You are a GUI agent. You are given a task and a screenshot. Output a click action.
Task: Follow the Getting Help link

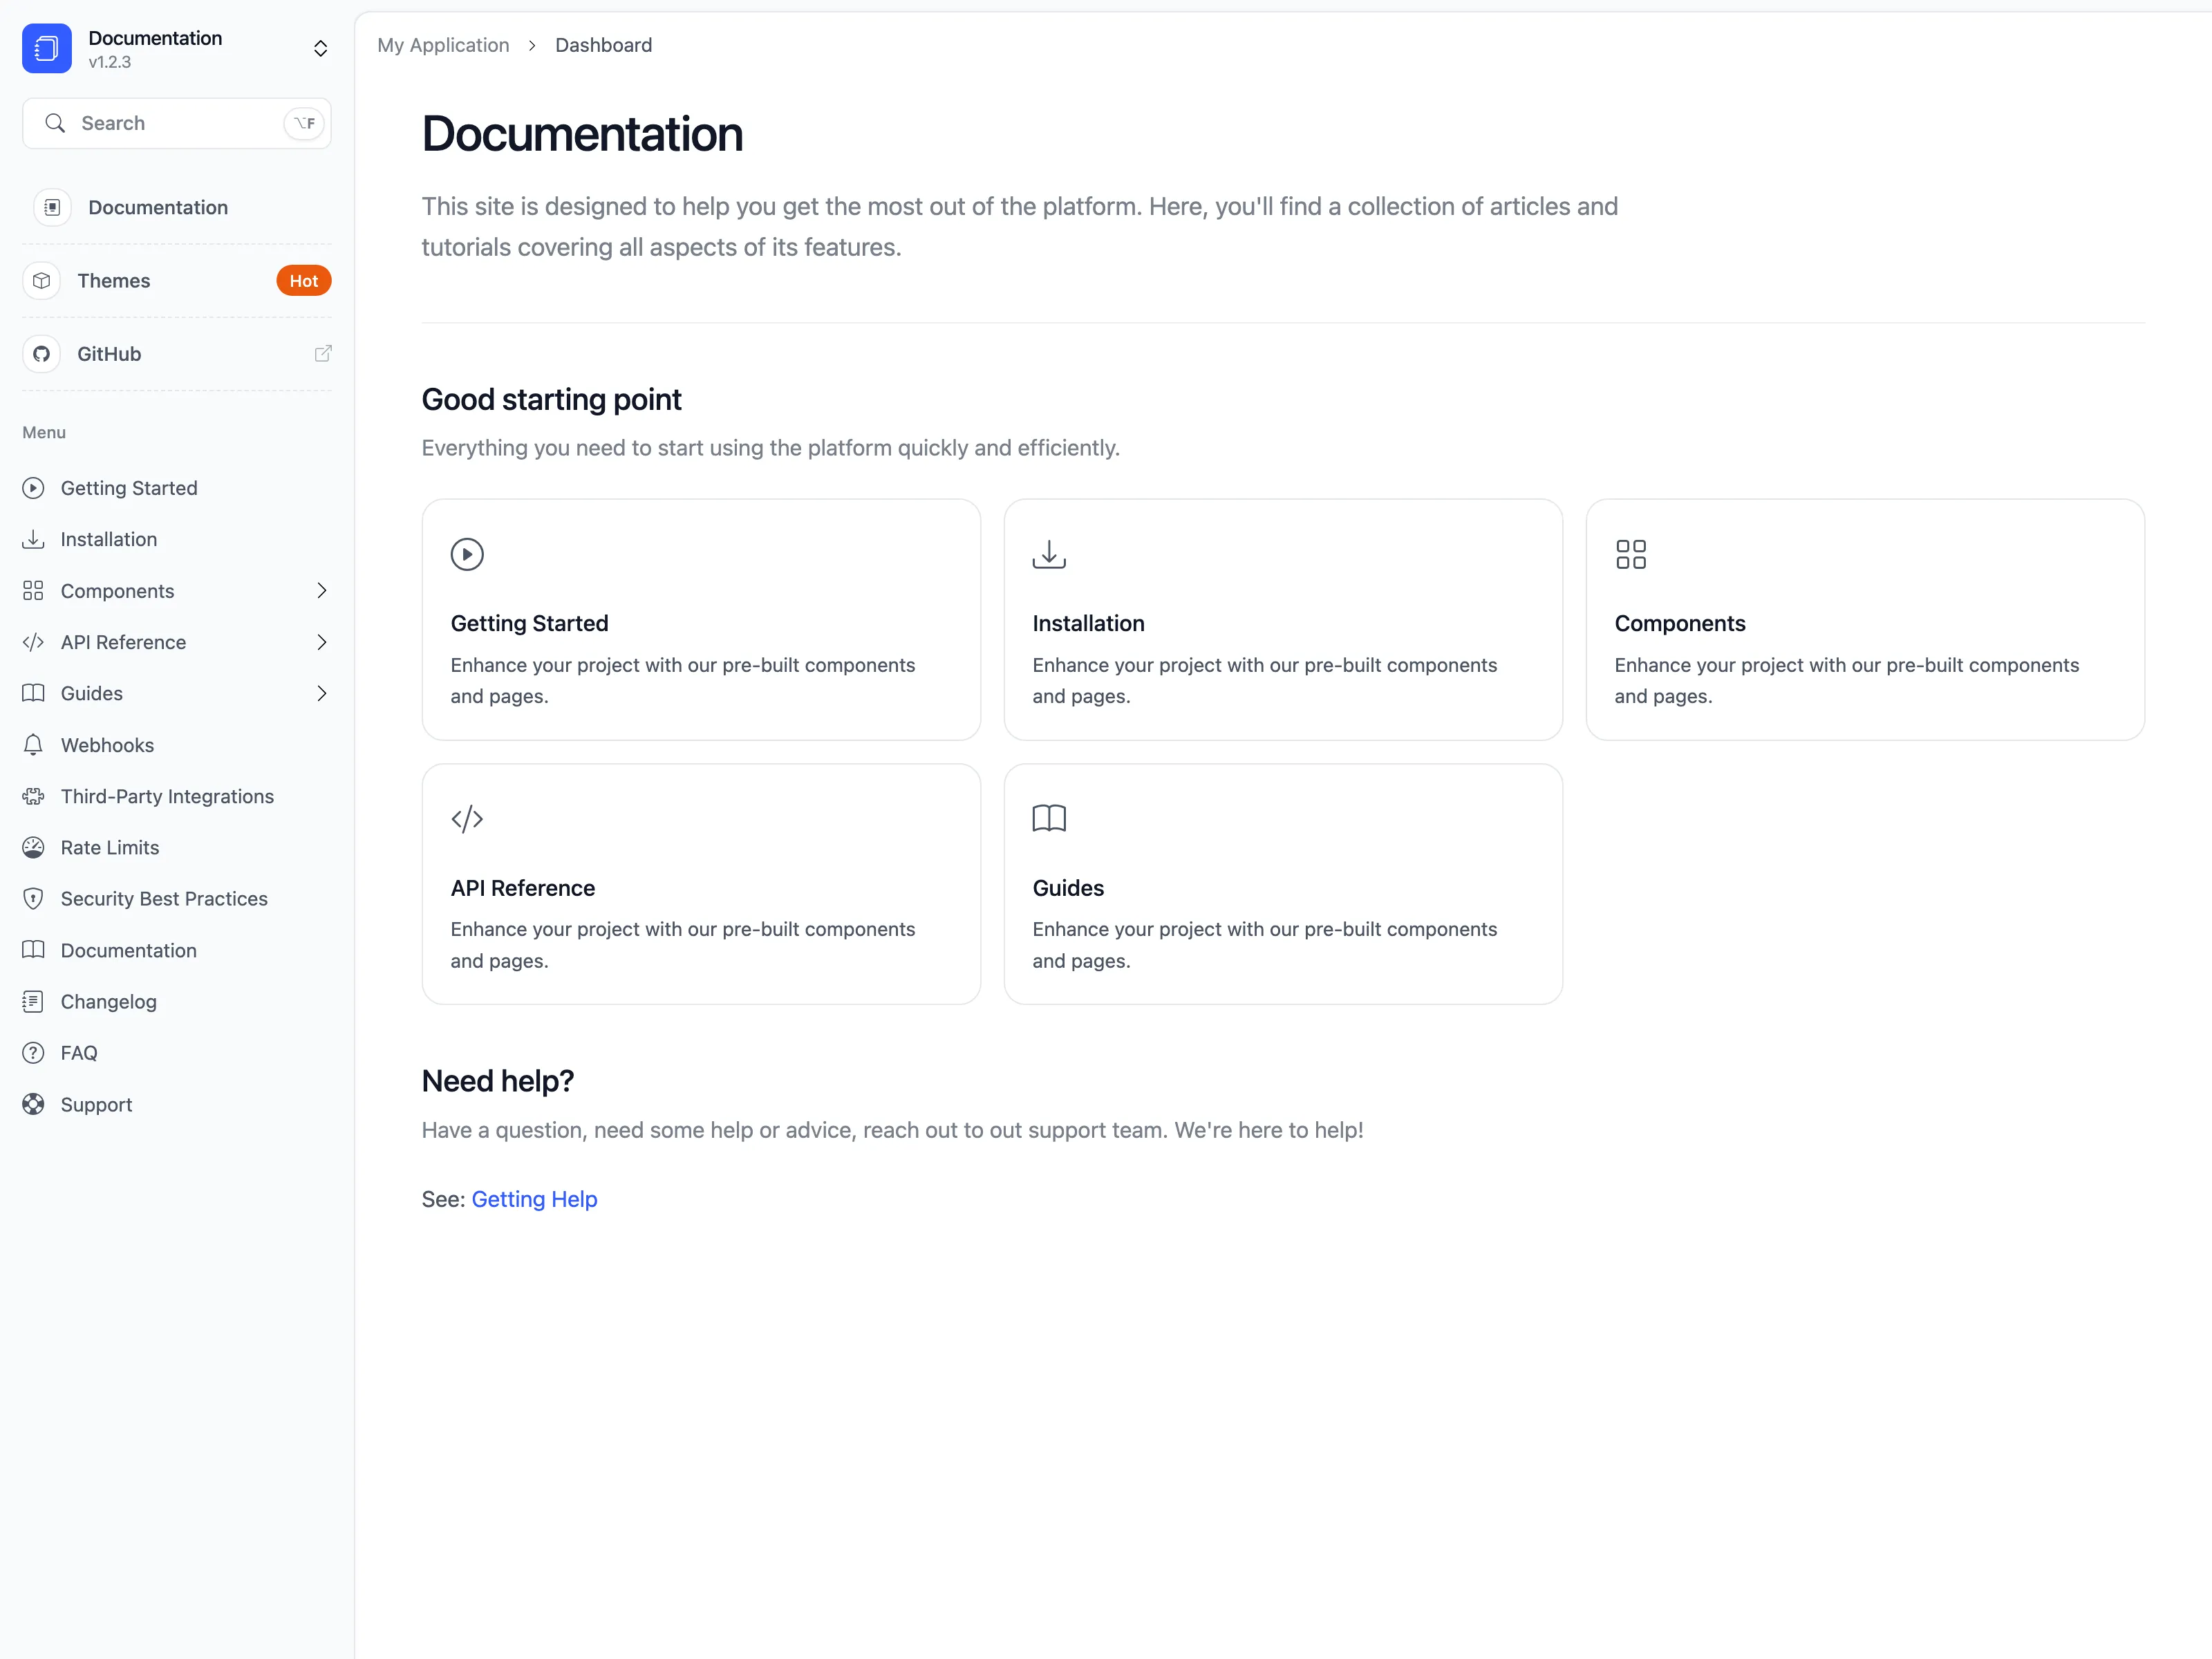point(534,1199)
